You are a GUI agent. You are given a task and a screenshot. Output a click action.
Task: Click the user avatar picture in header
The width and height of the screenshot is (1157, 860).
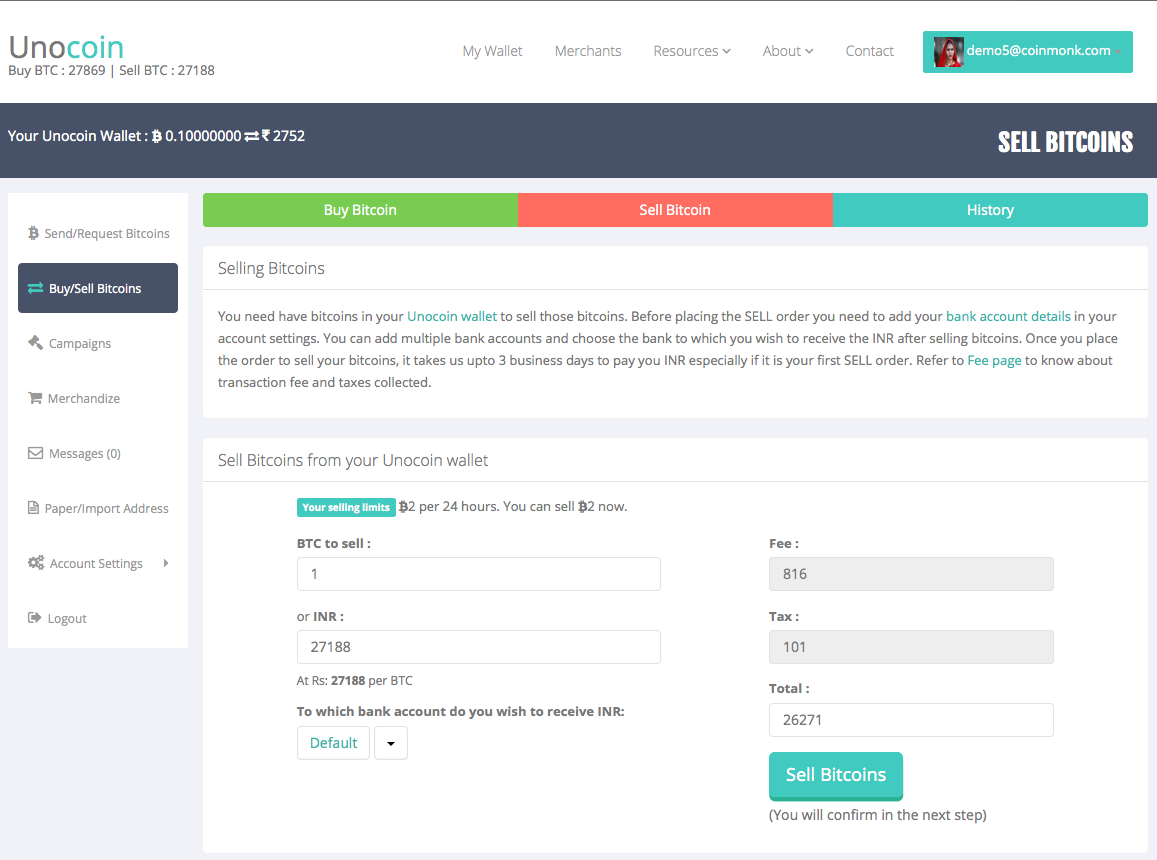948,52
